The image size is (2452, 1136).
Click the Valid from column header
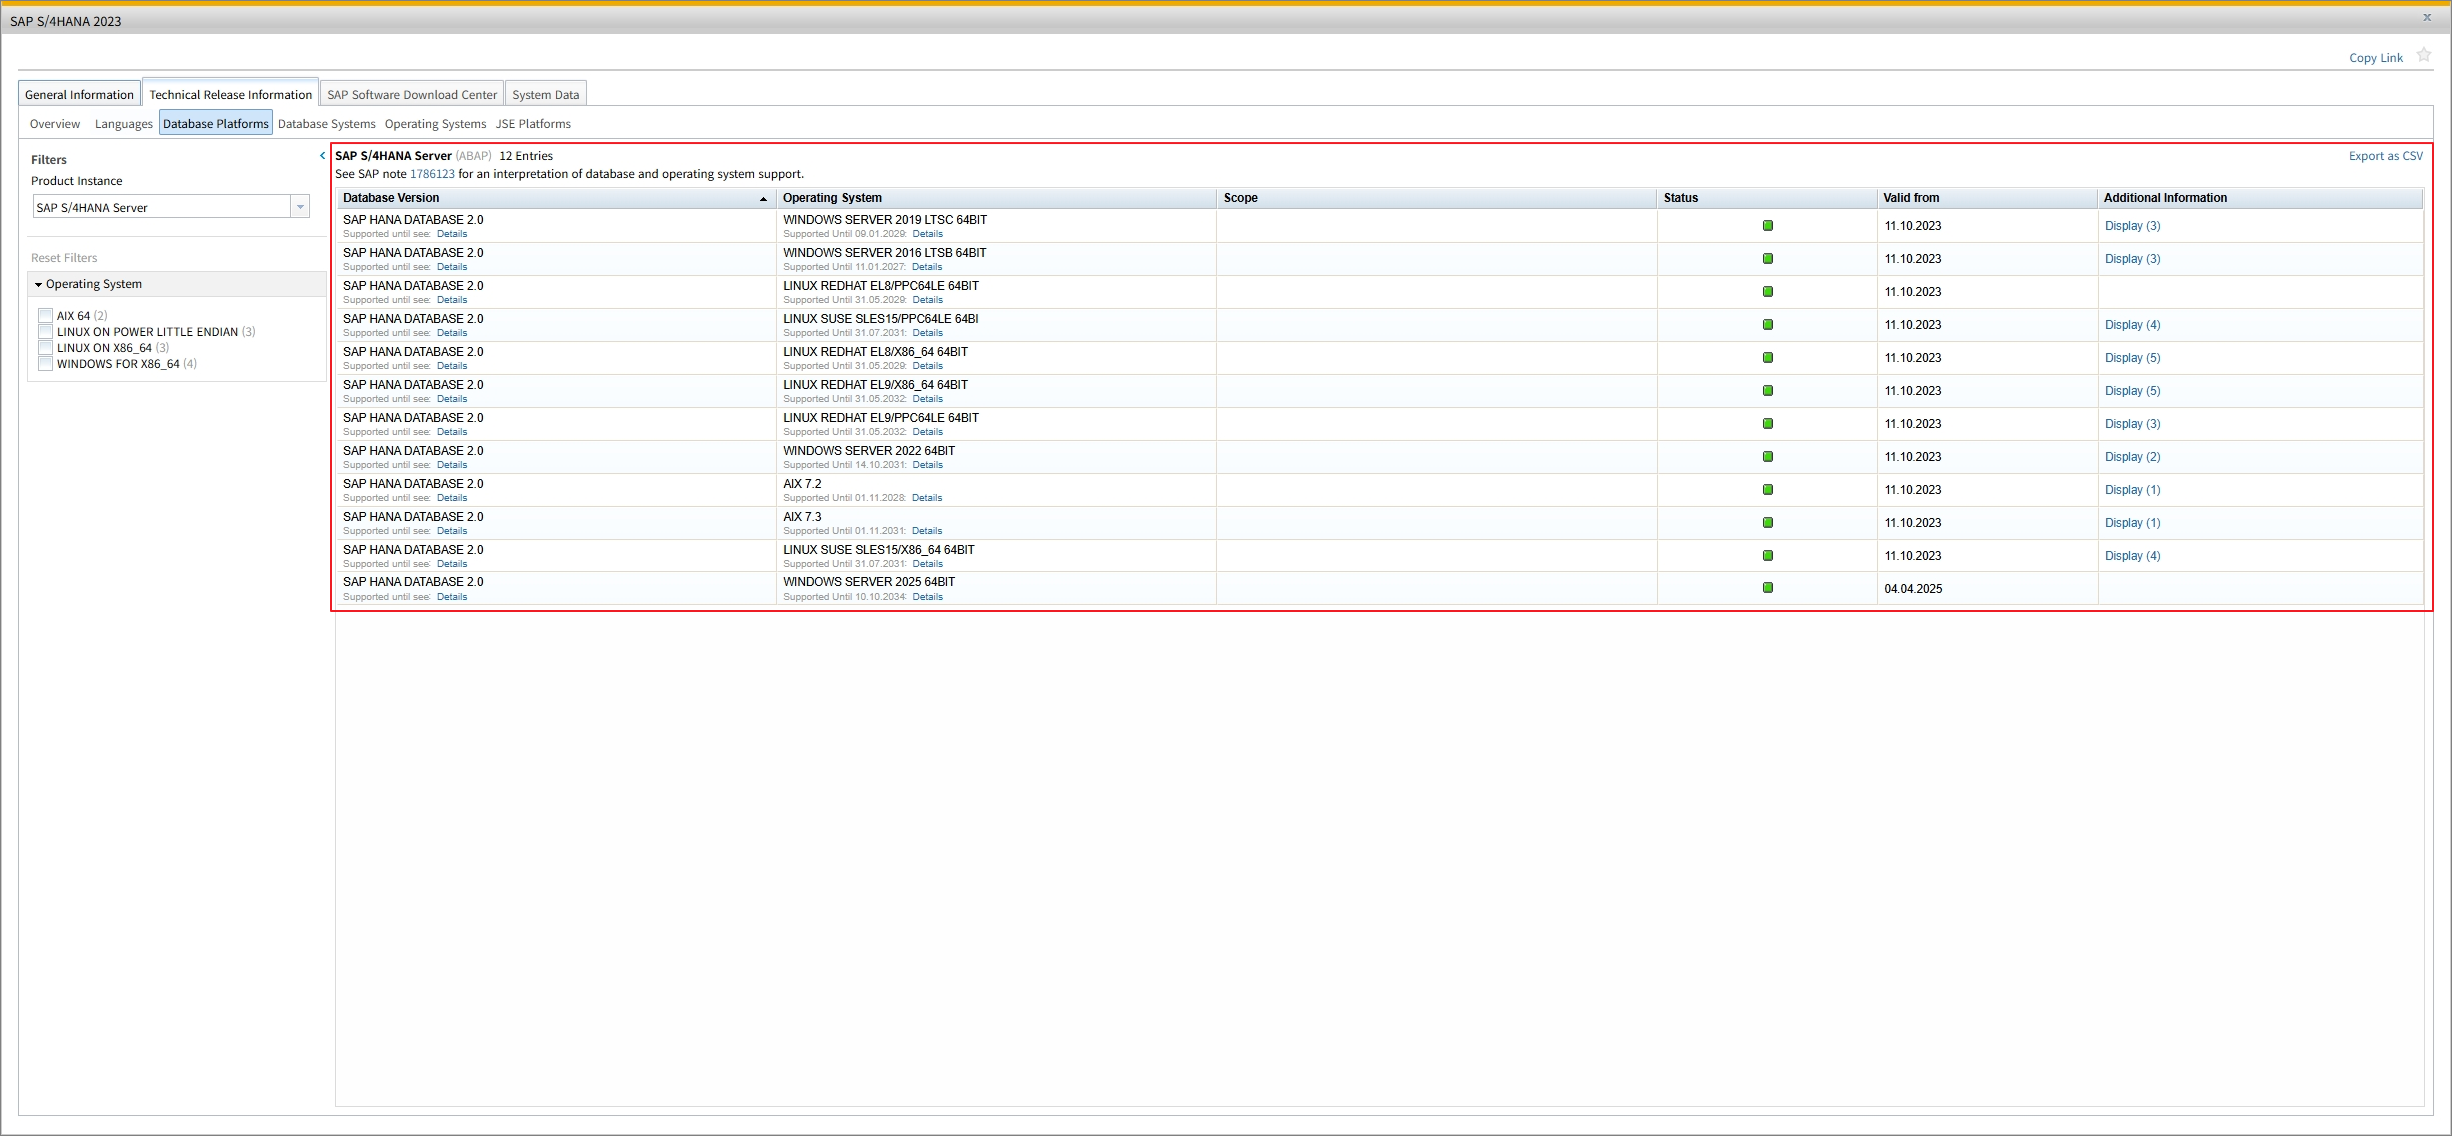point(1987,198)
